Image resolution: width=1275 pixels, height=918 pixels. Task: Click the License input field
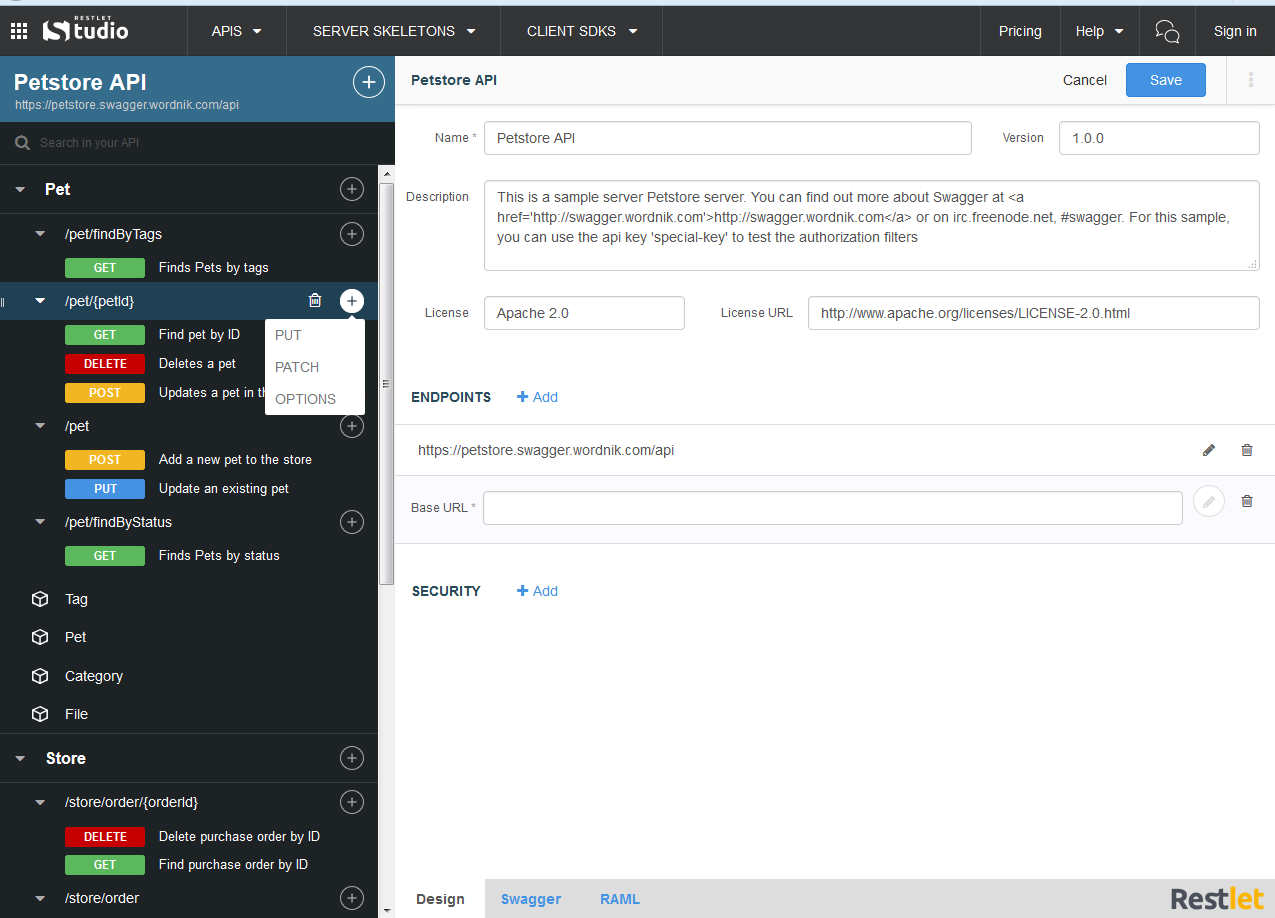pos(584,313)
